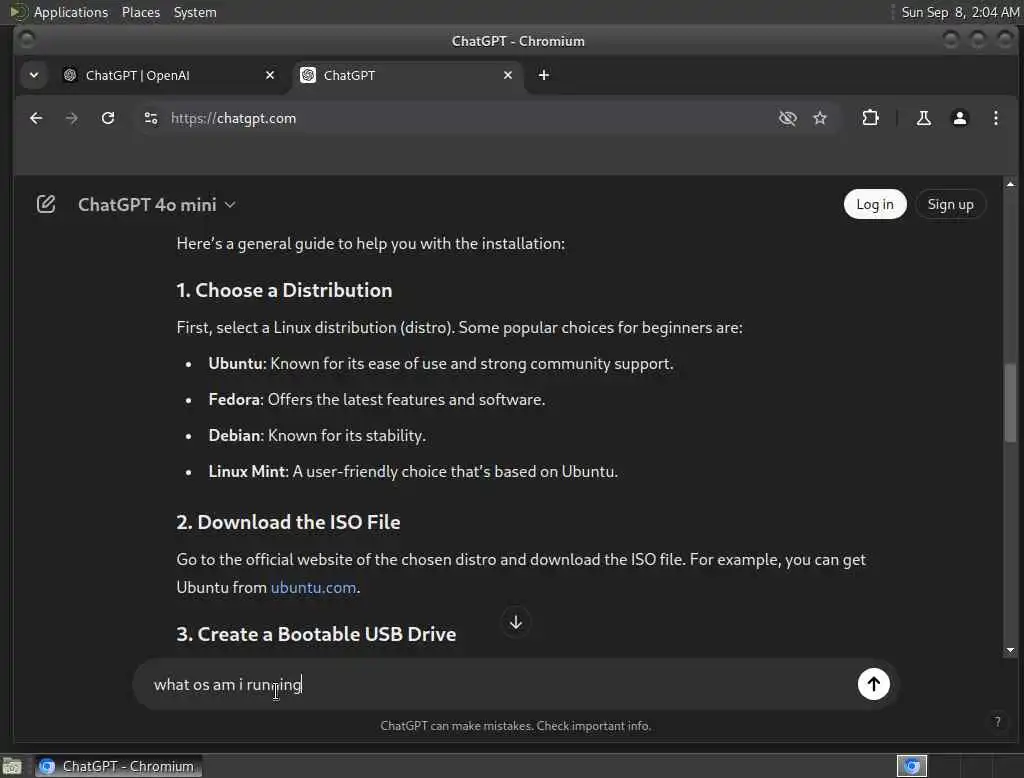Click the window menu button in title bar
The image size is (1024, 778).
(x=27, y=41)
